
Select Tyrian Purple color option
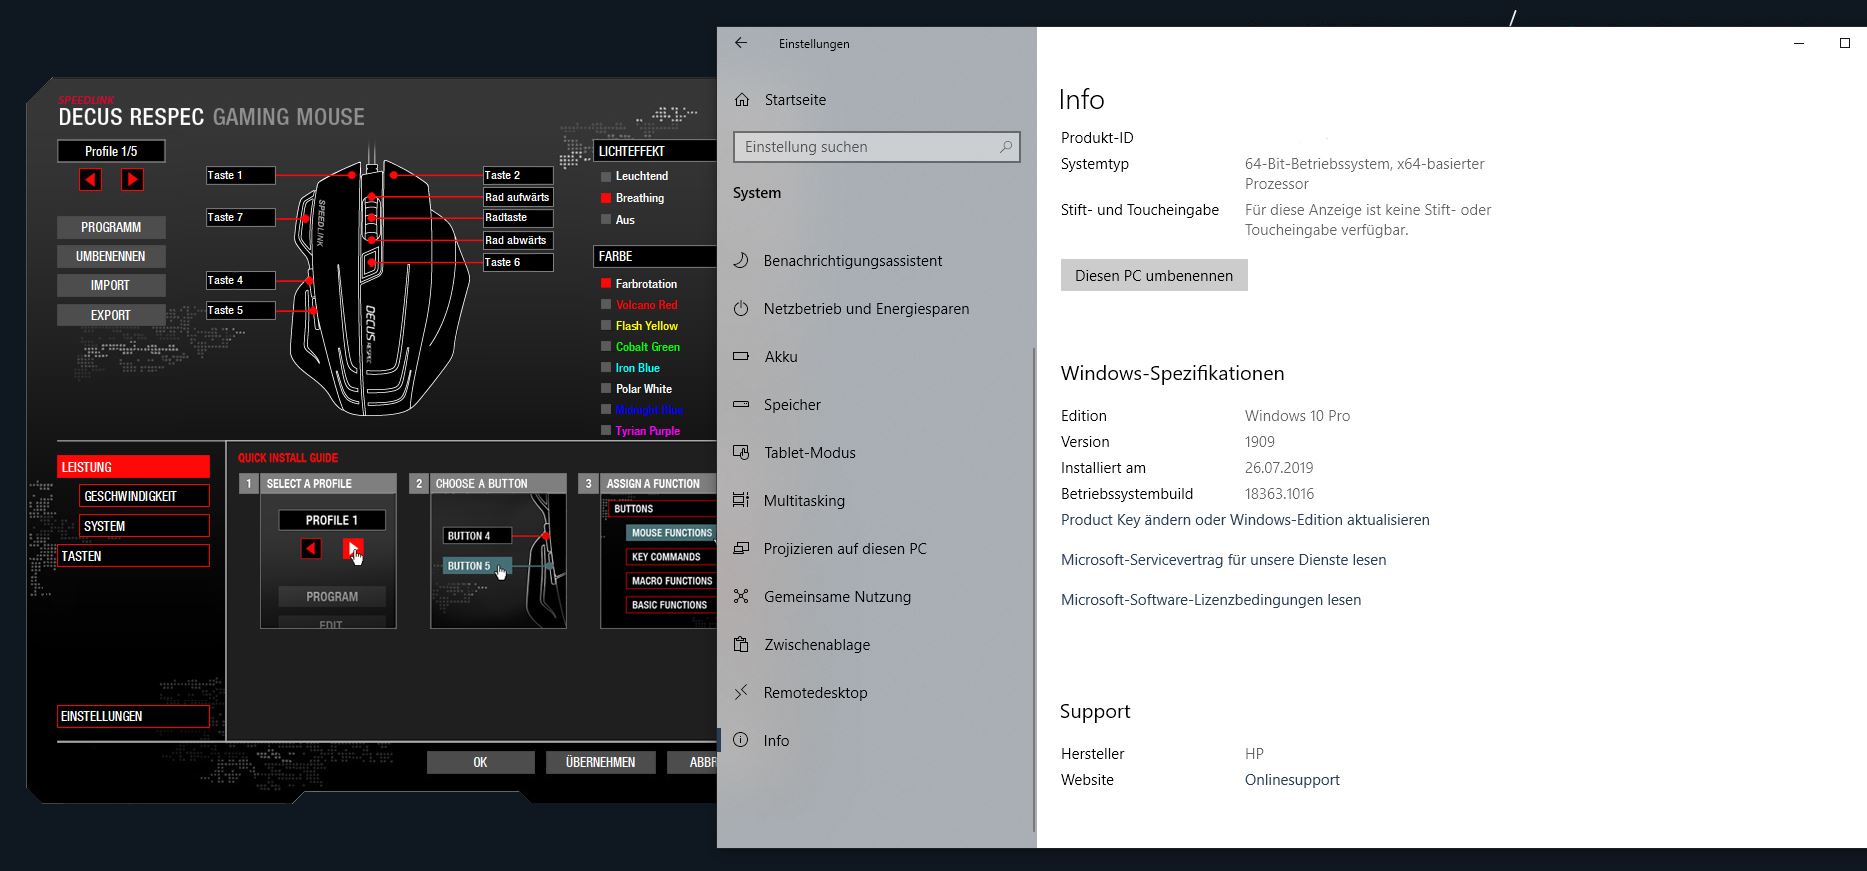click(606, 431)
